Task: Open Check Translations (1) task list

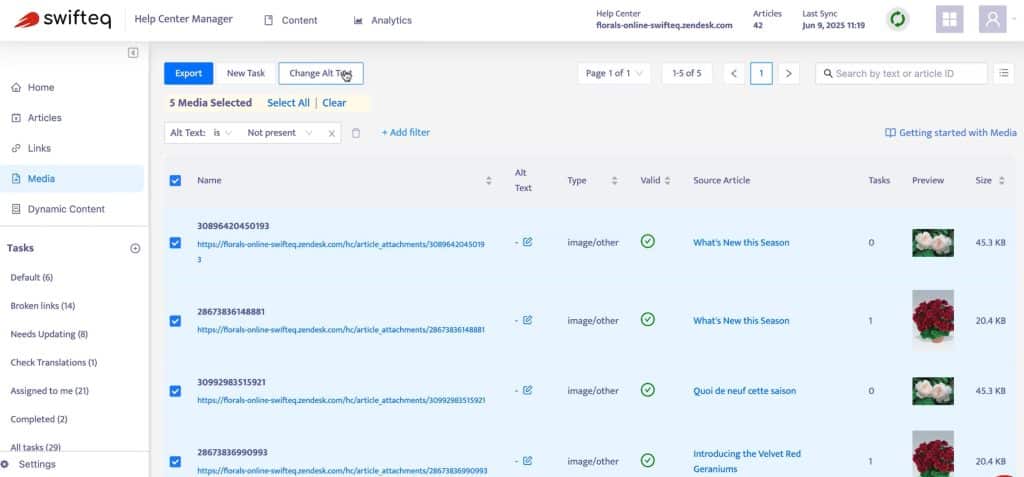Action: 54,363
